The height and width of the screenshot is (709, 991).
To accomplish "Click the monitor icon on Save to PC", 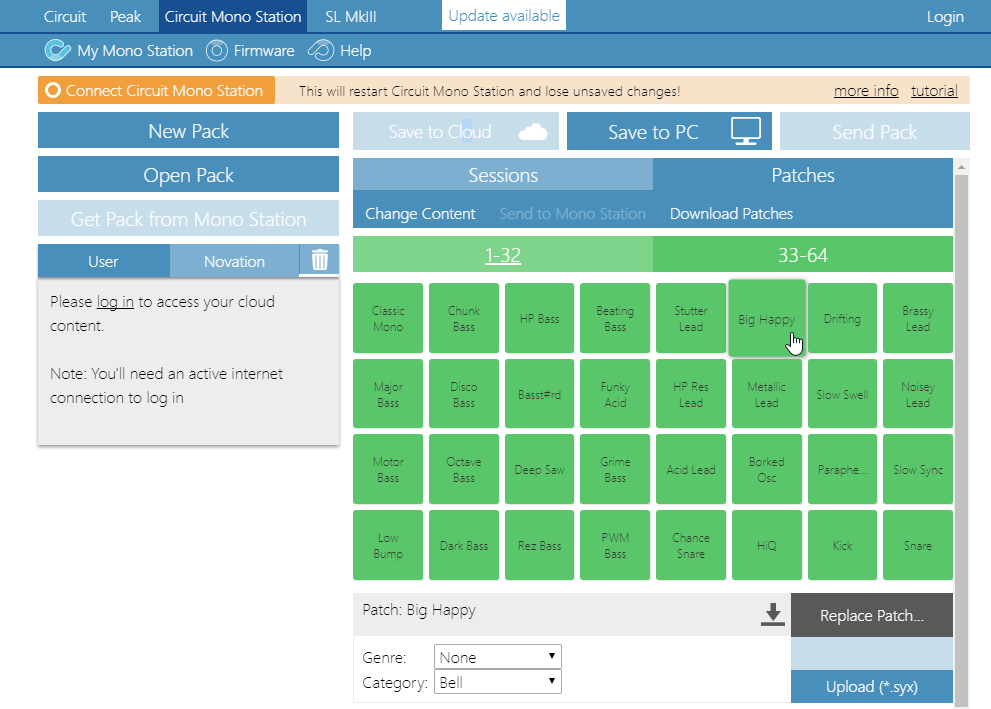I will click(746, 131).
